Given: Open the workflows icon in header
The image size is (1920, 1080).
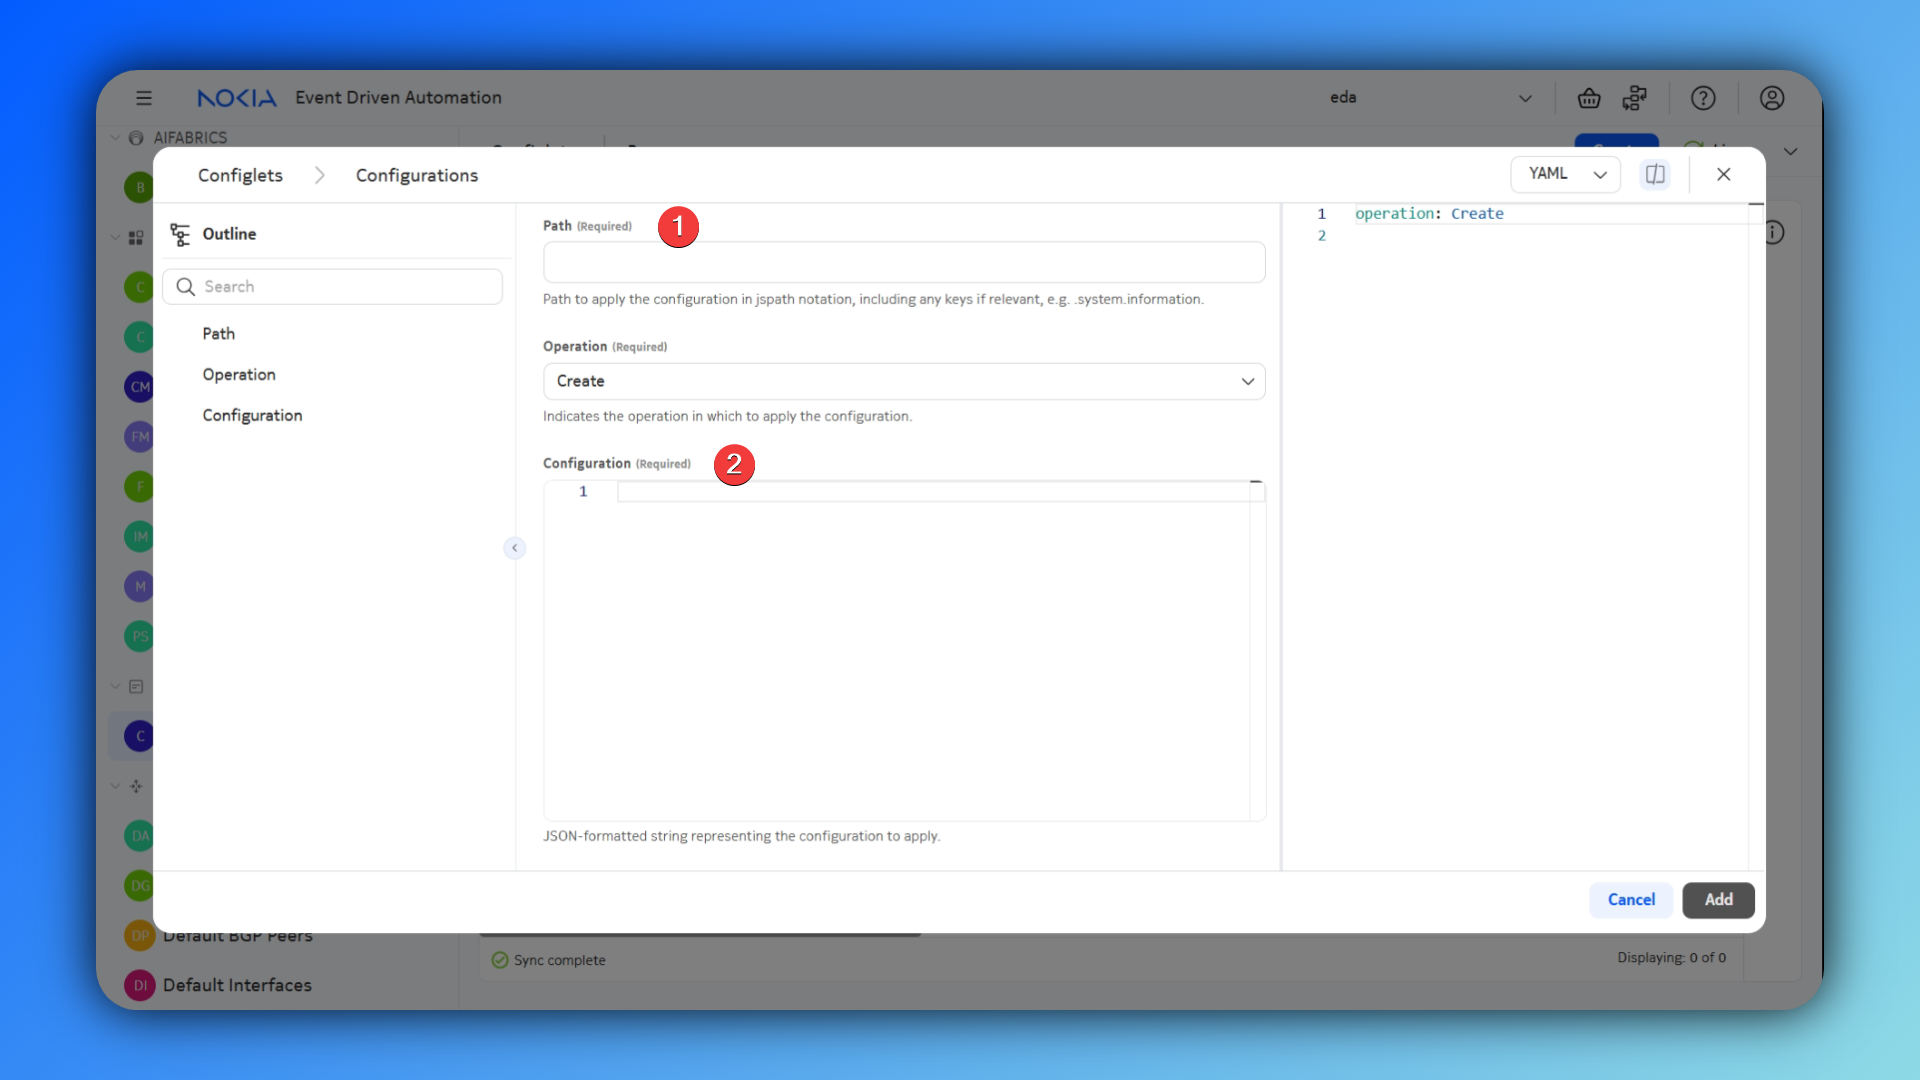Looking at the screenshot, I should [1635, 98].
